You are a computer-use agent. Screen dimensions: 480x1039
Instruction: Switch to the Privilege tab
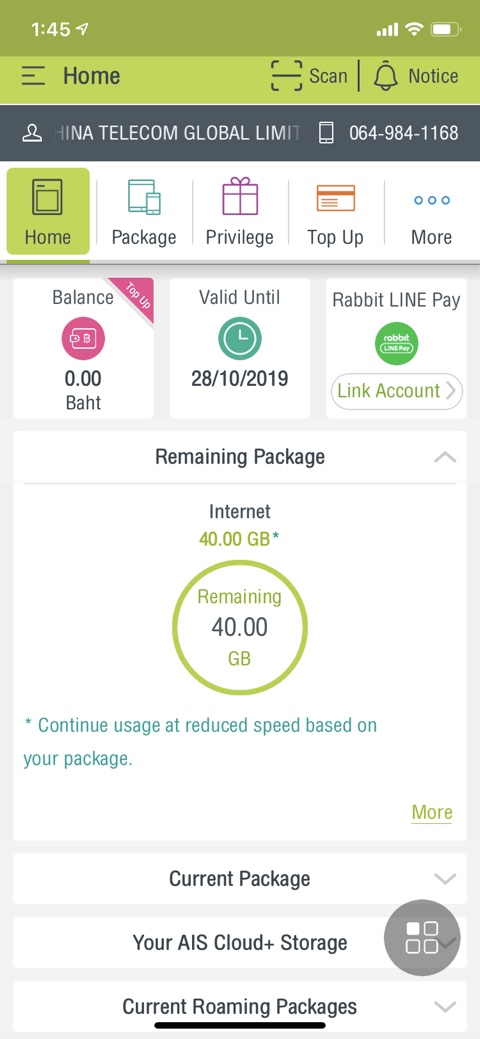(239, 212)
